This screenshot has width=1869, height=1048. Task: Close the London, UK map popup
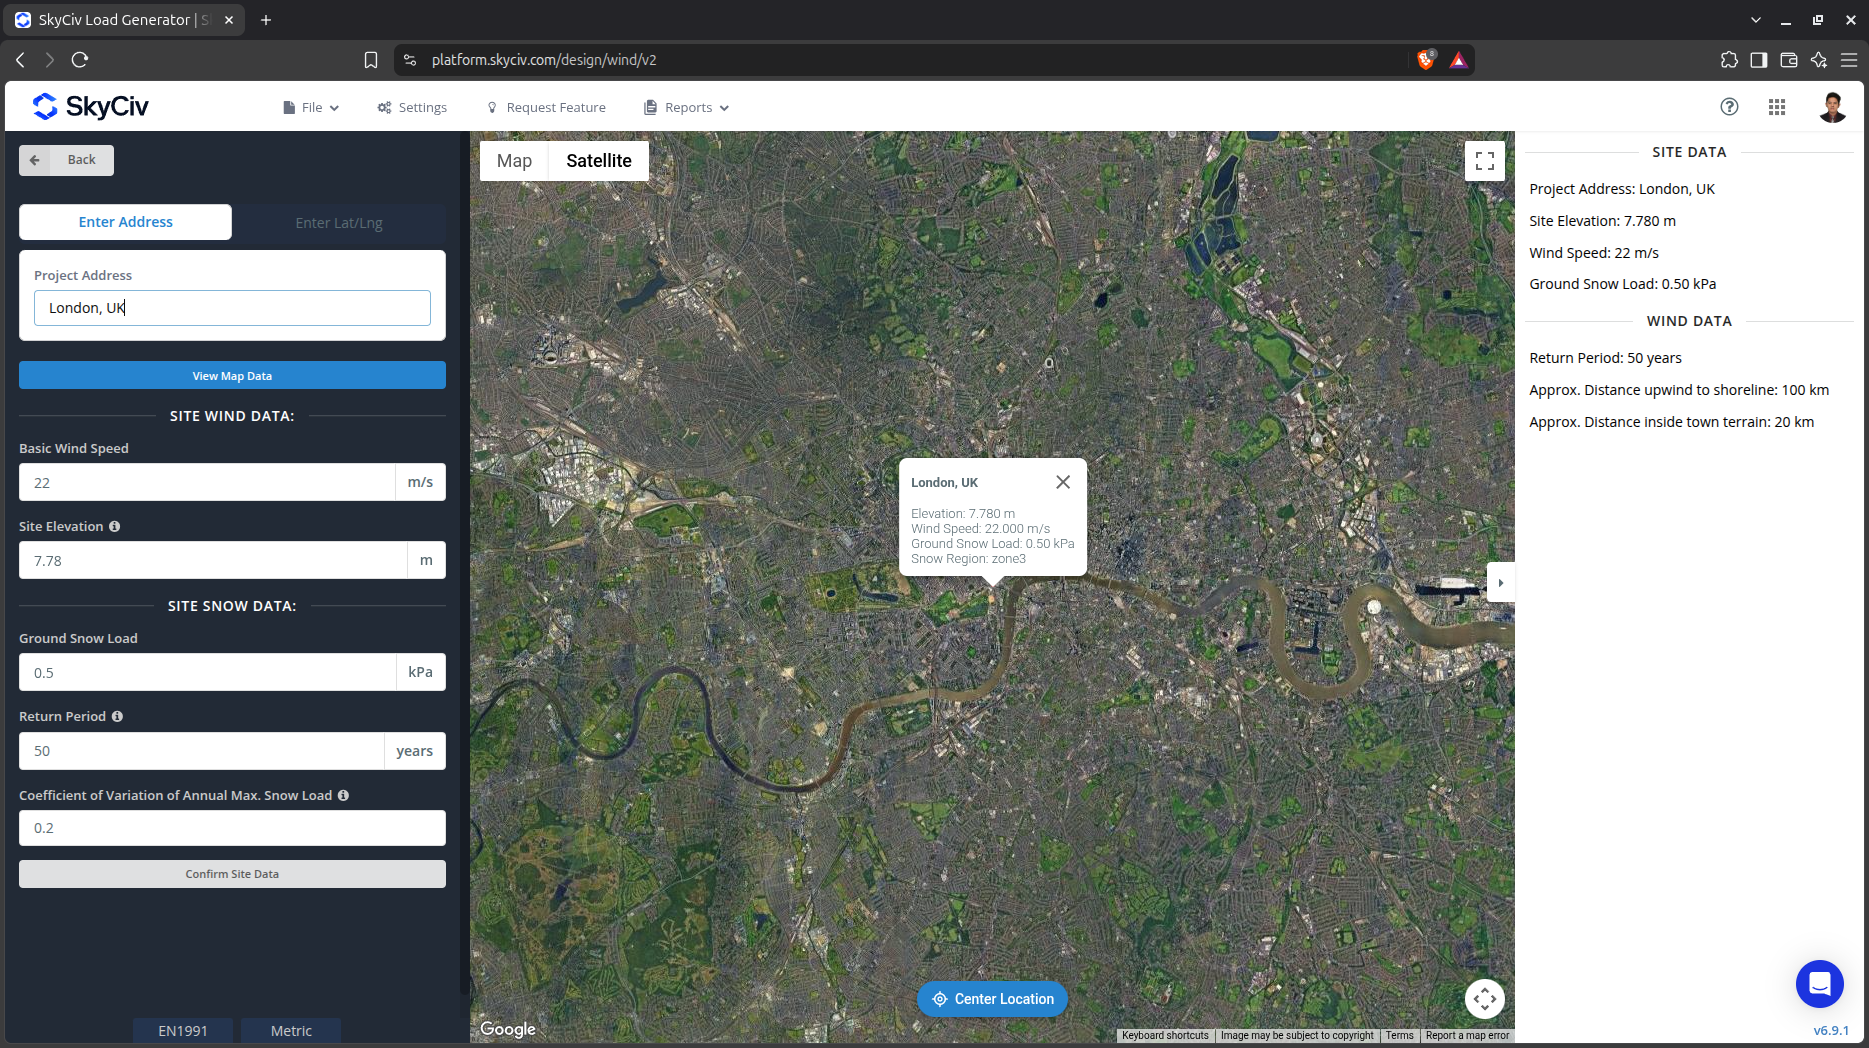(1063, 482)
